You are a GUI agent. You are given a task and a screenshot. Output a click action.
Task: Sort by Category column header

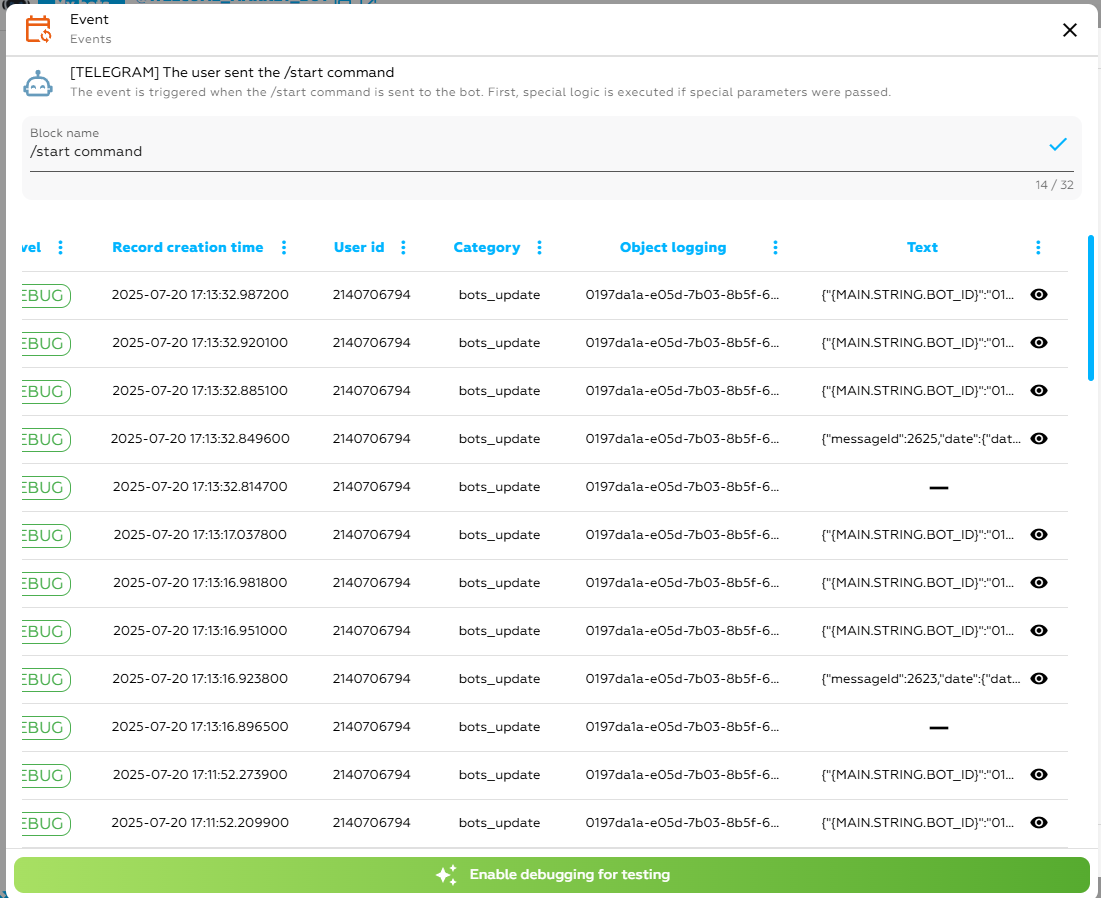(487, 247)
